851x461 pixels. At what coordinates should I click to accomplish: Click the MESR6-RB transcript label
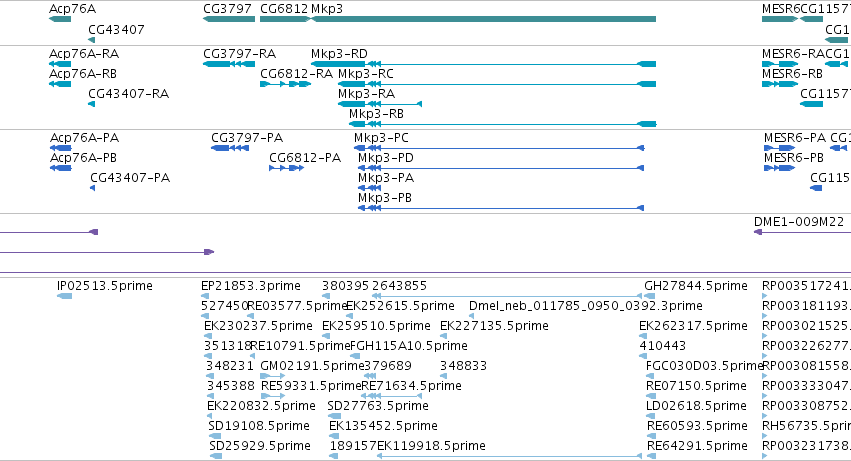pyautogui.click(x=792, y=74)
